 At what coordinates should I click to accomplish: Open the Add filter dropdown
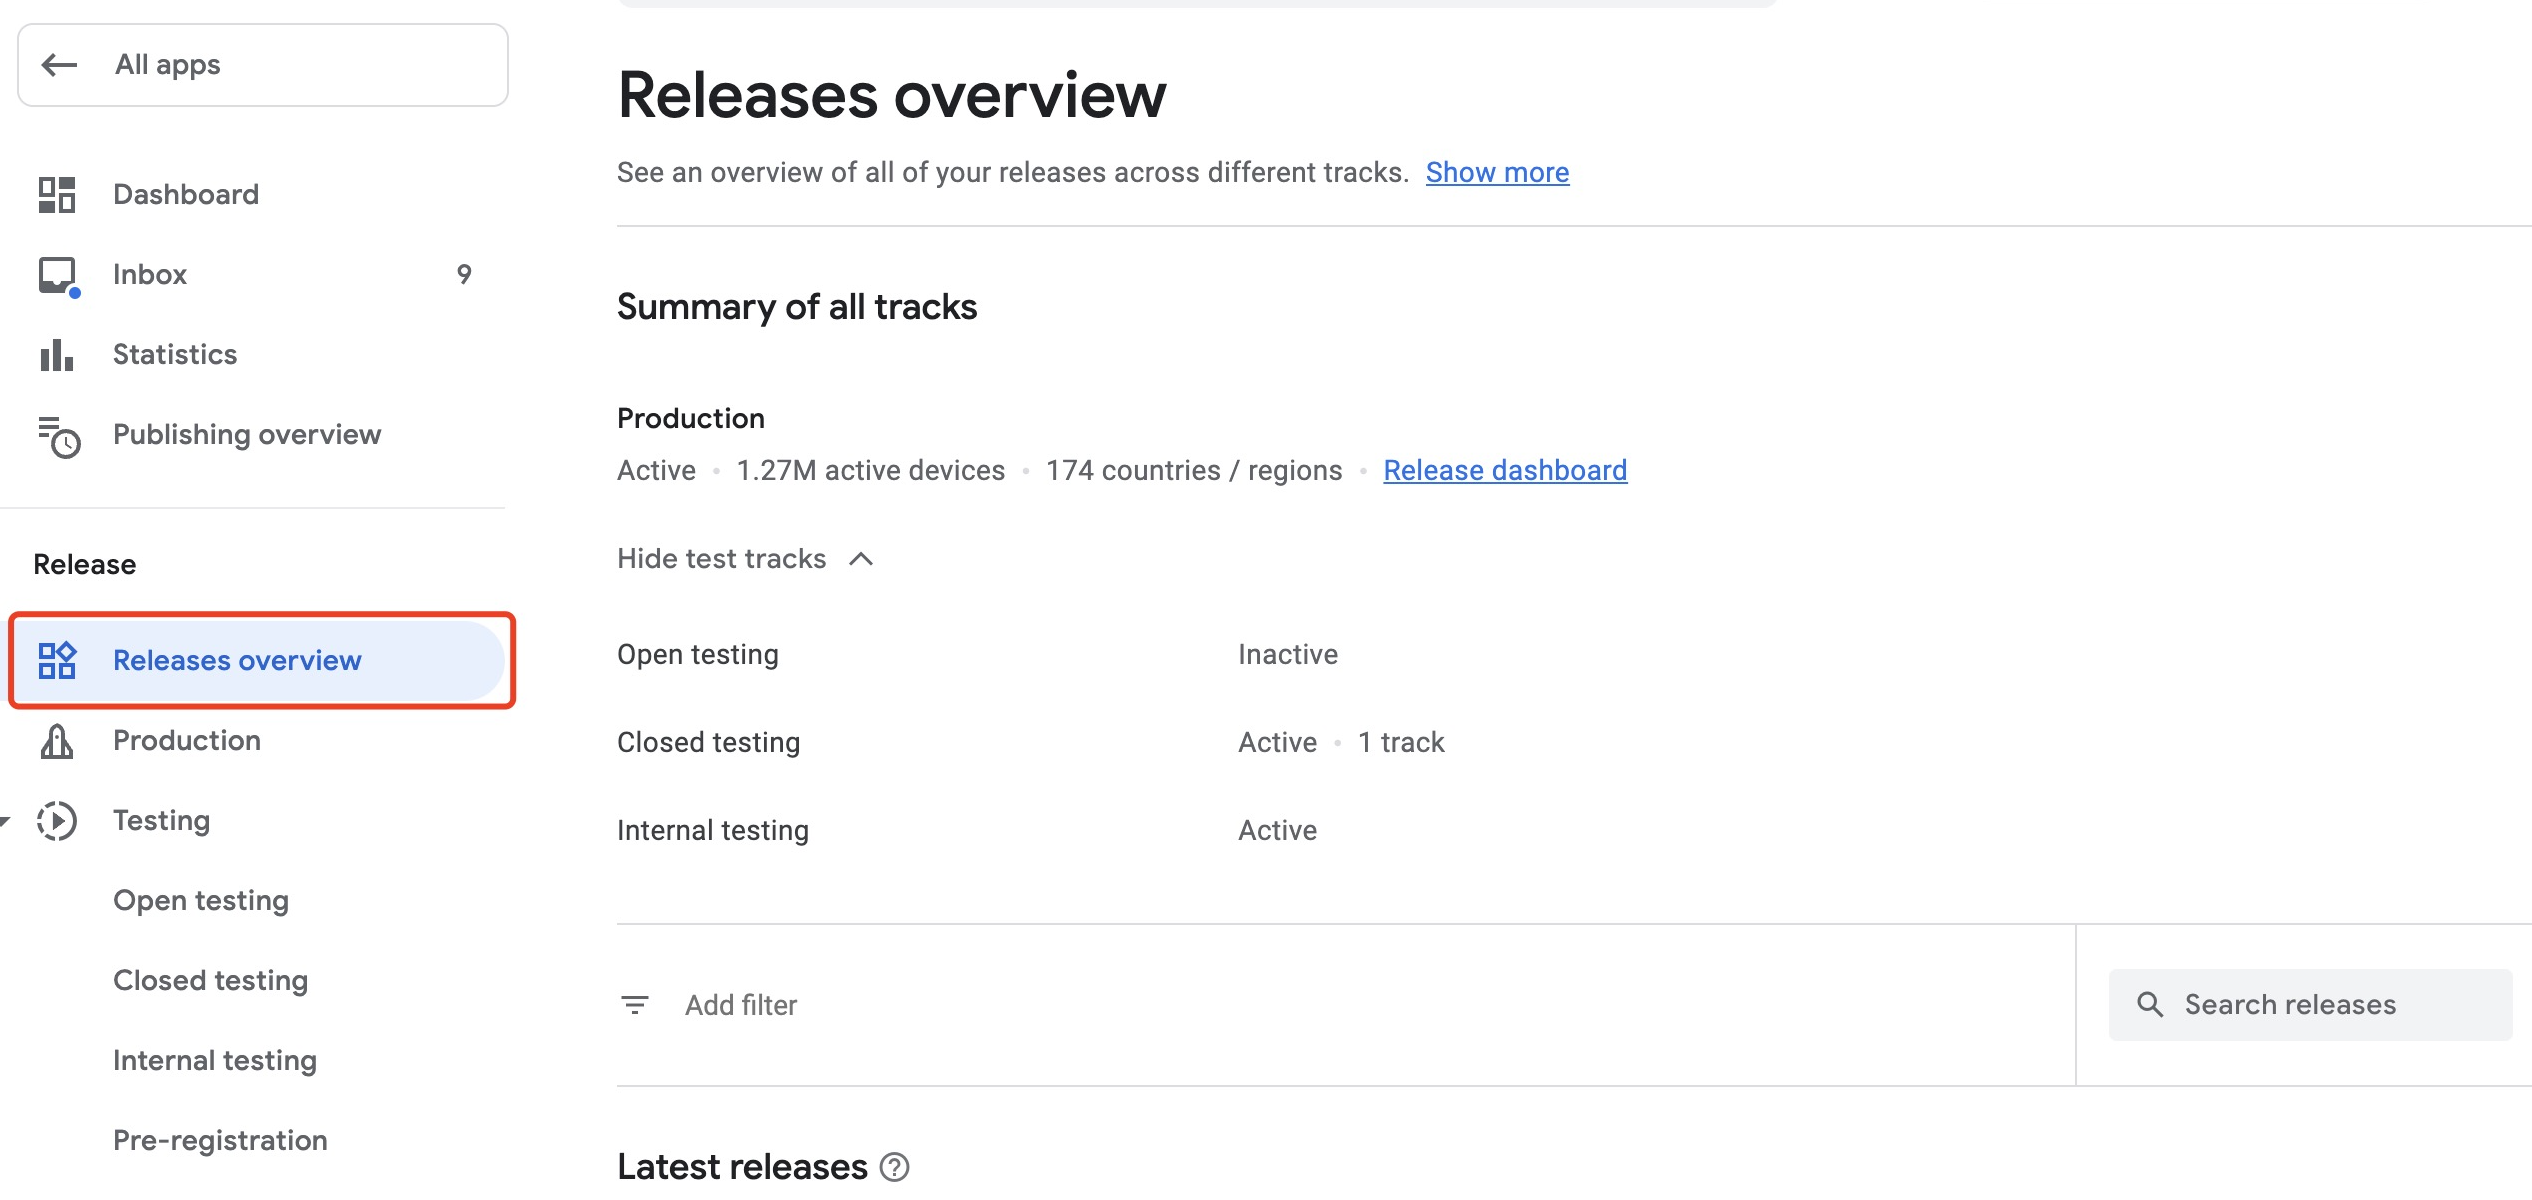[741, 1005]
